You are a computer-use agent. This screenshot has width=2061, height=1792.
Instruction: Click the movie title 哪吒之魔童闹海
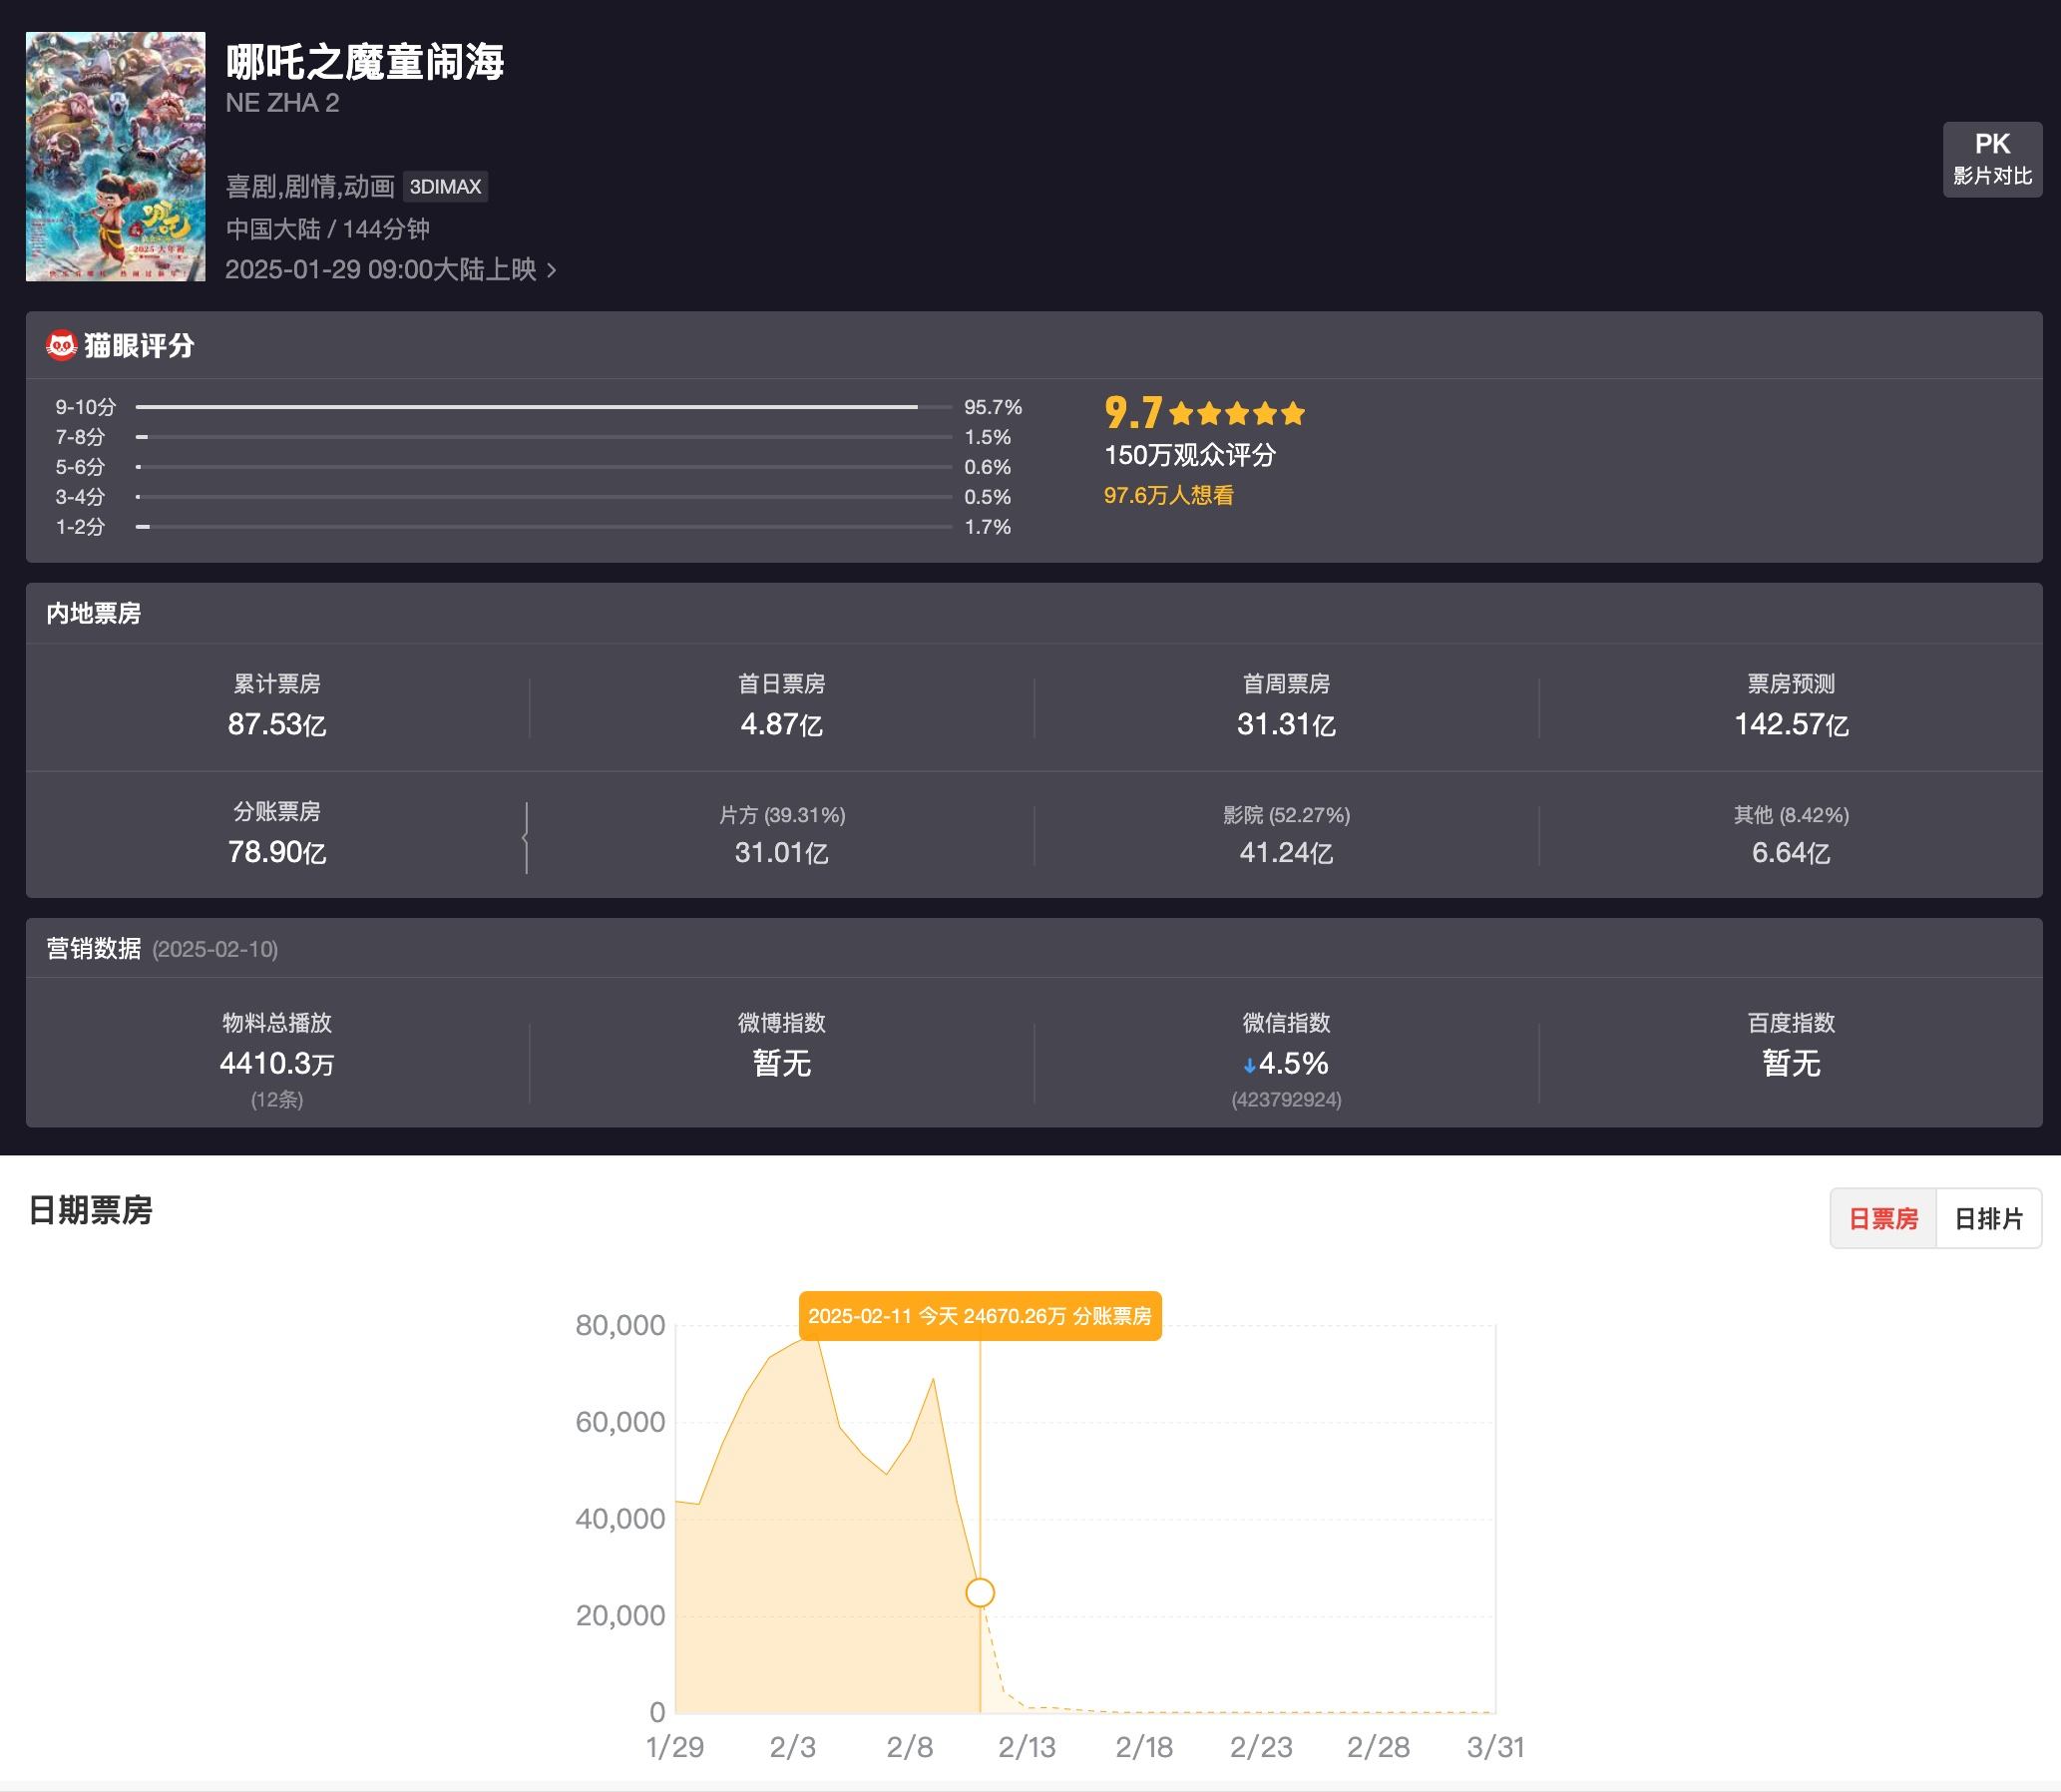[365, 62]
